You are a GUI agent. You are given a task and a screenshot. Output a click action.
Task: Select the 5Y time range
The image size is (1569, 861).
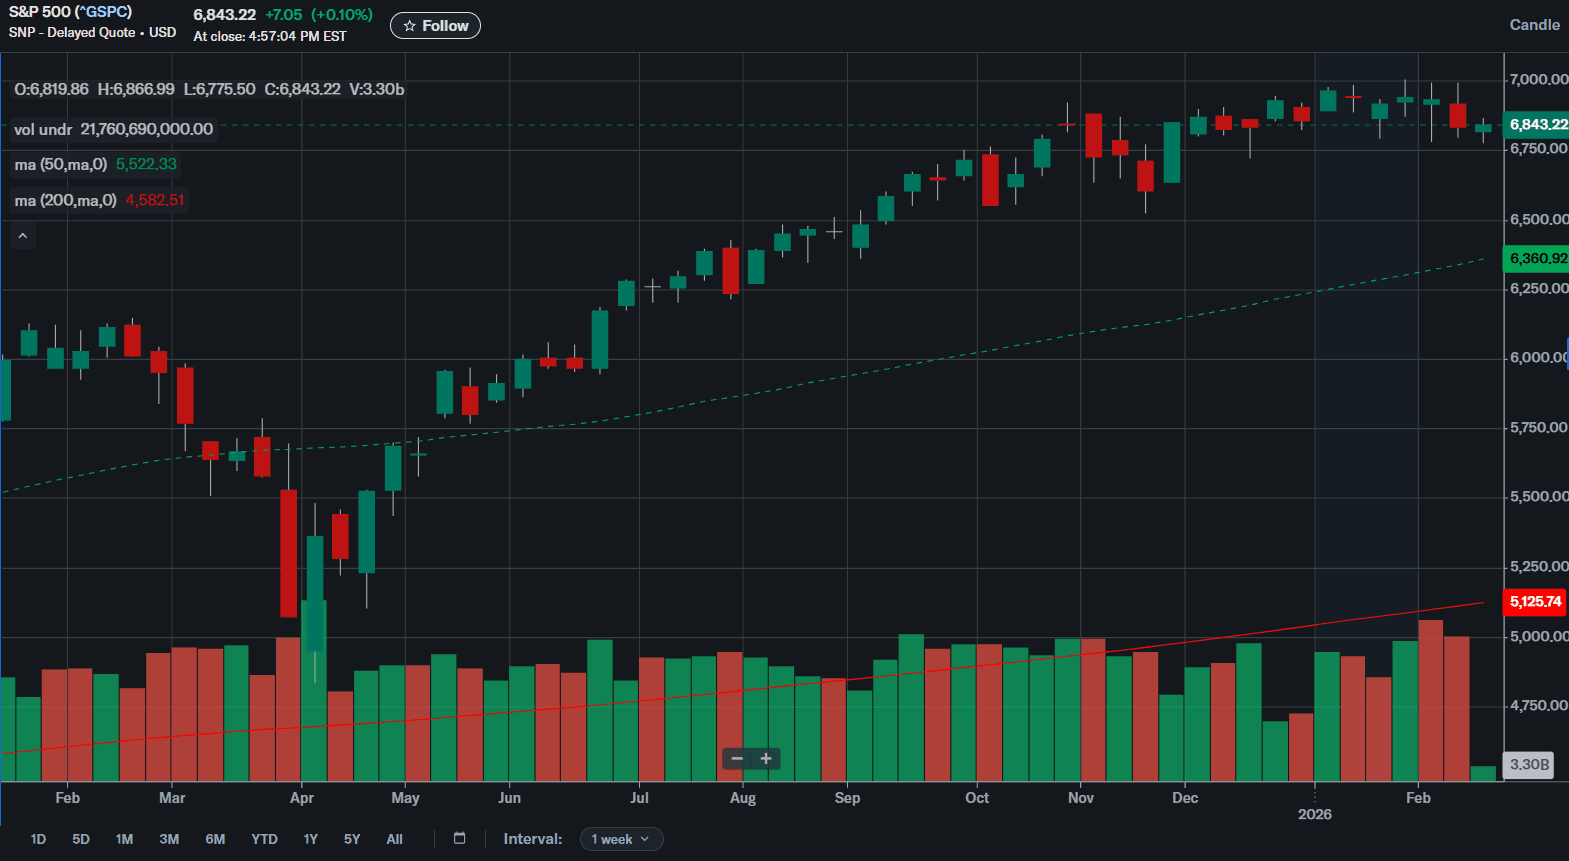coord(352,839)
